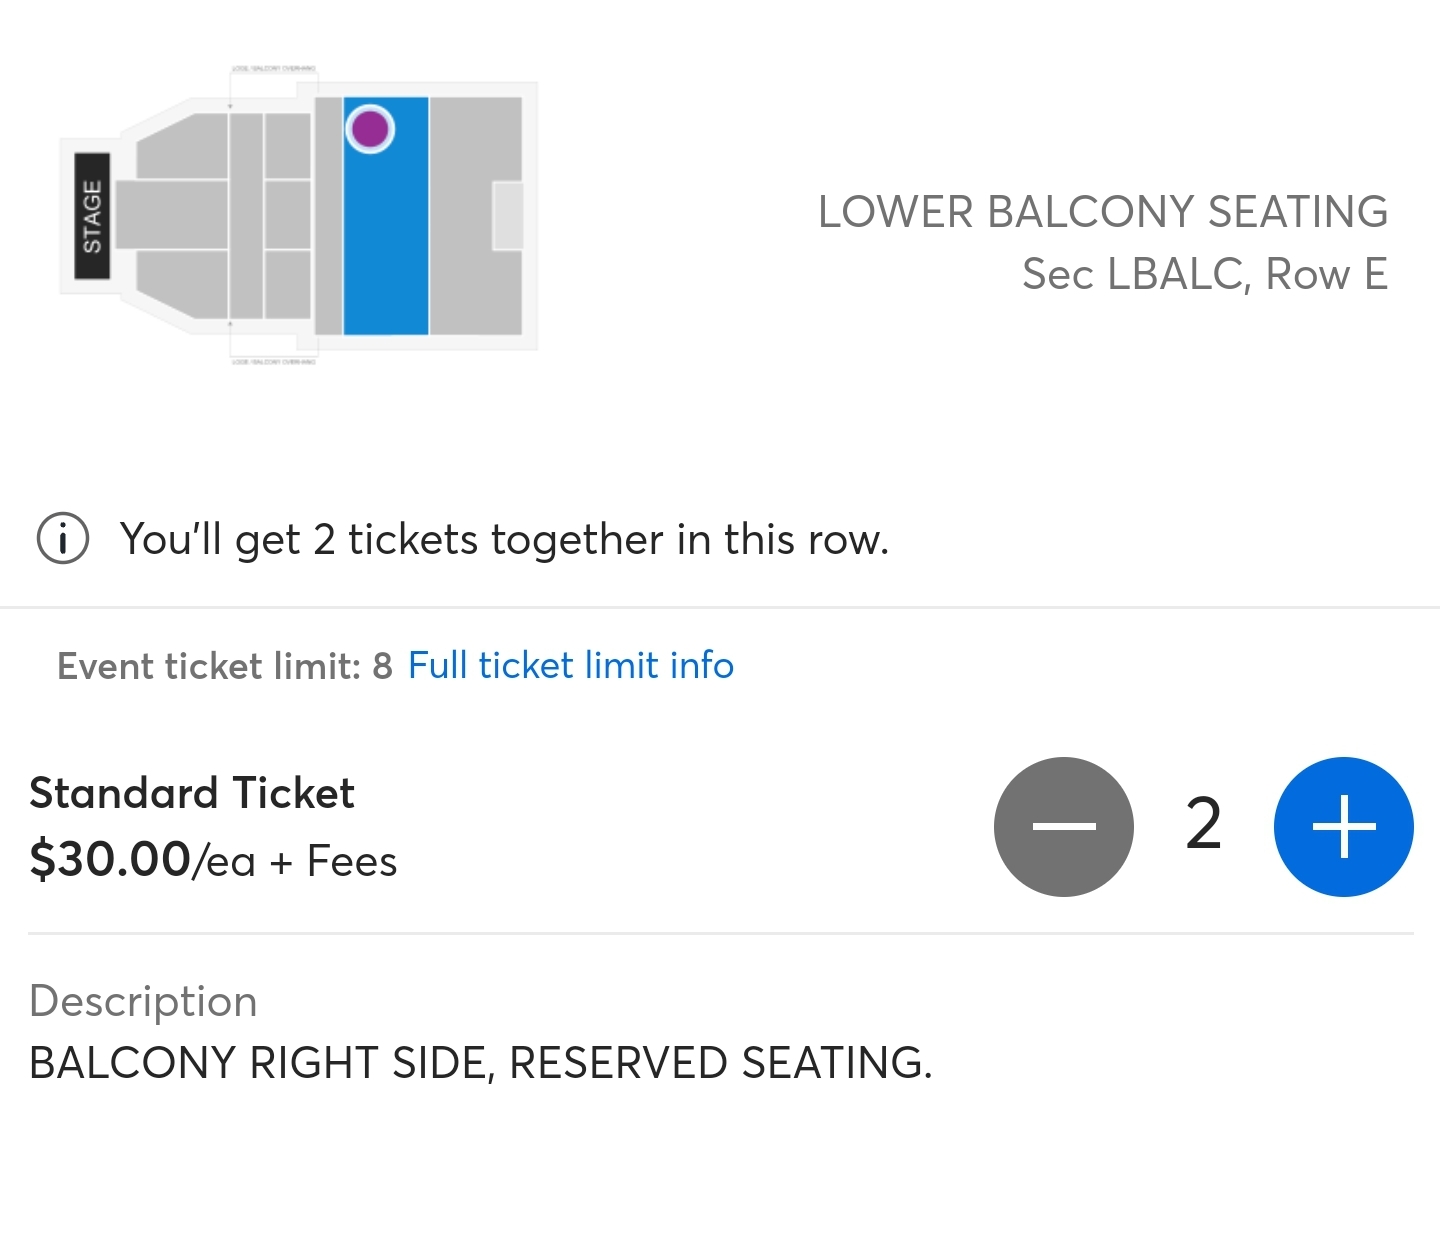
Task: Click the ticket quantity number 2
Action: (1203, 826)
